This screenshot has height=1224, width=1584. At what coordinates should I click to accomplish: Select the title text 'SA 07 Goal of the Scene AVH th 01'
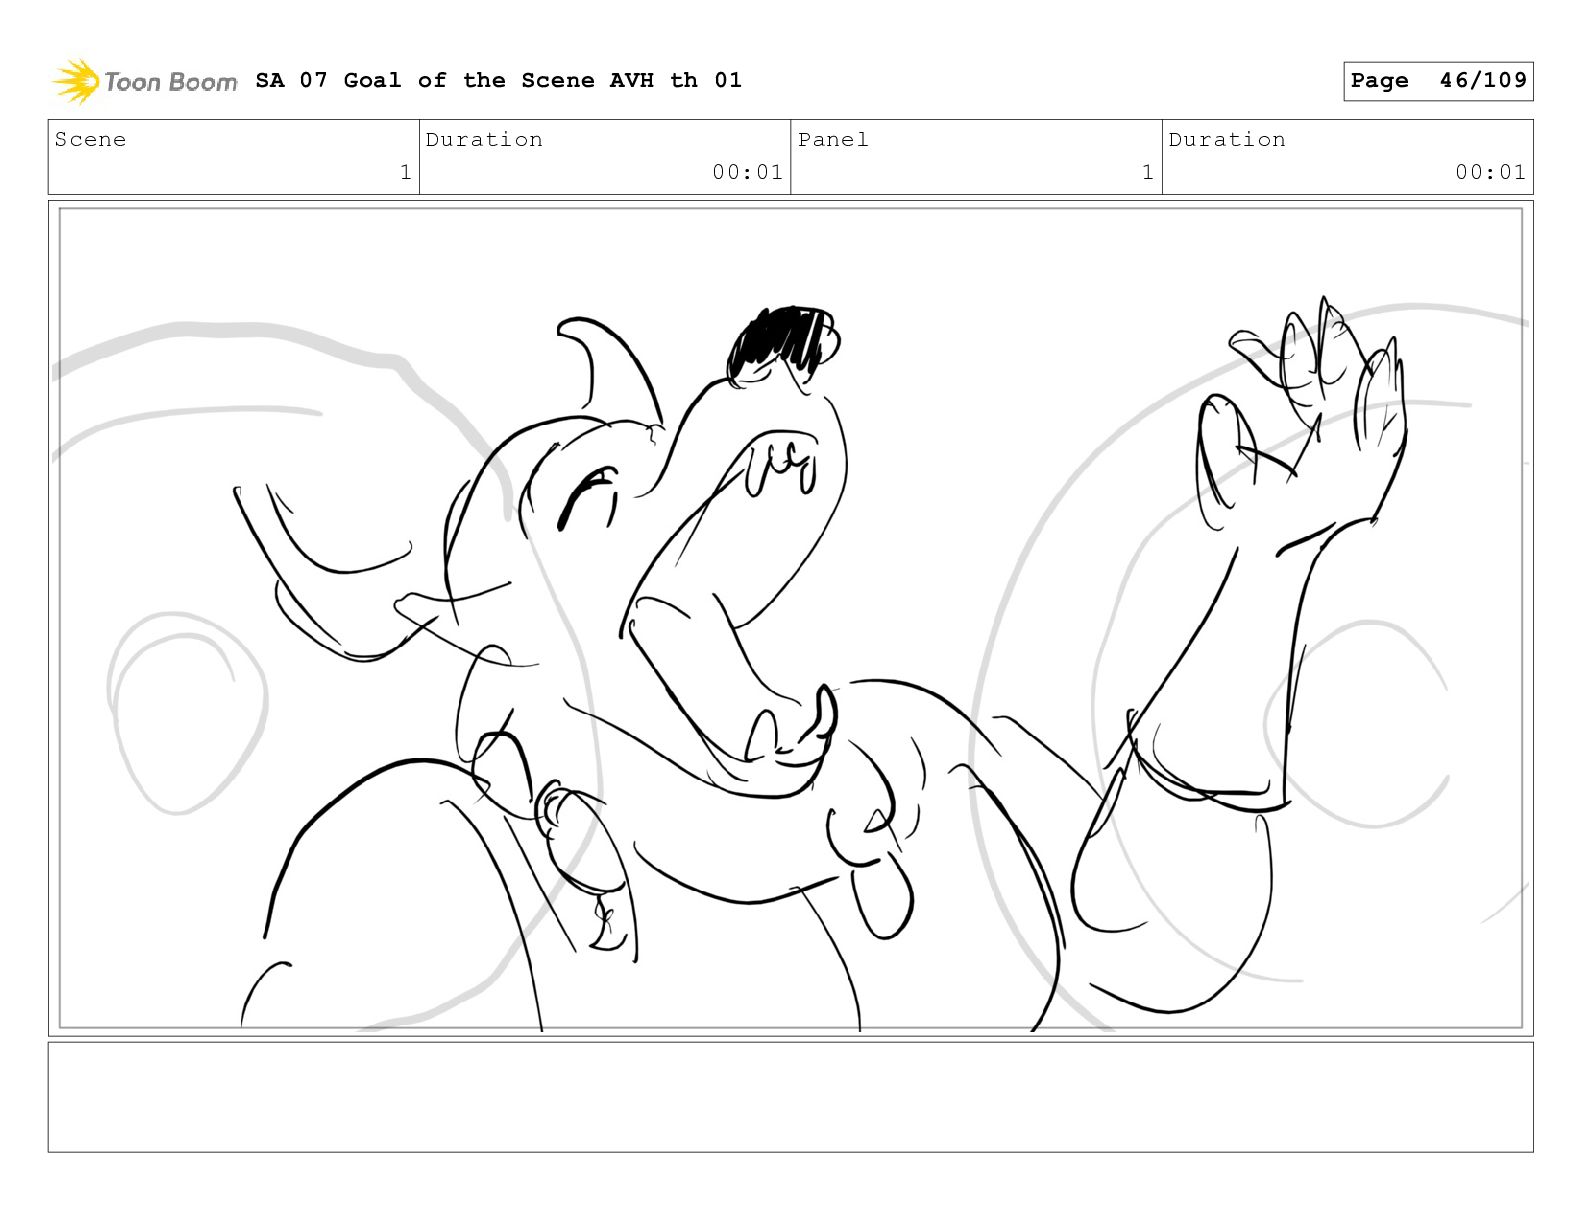[x=499, y=80]
